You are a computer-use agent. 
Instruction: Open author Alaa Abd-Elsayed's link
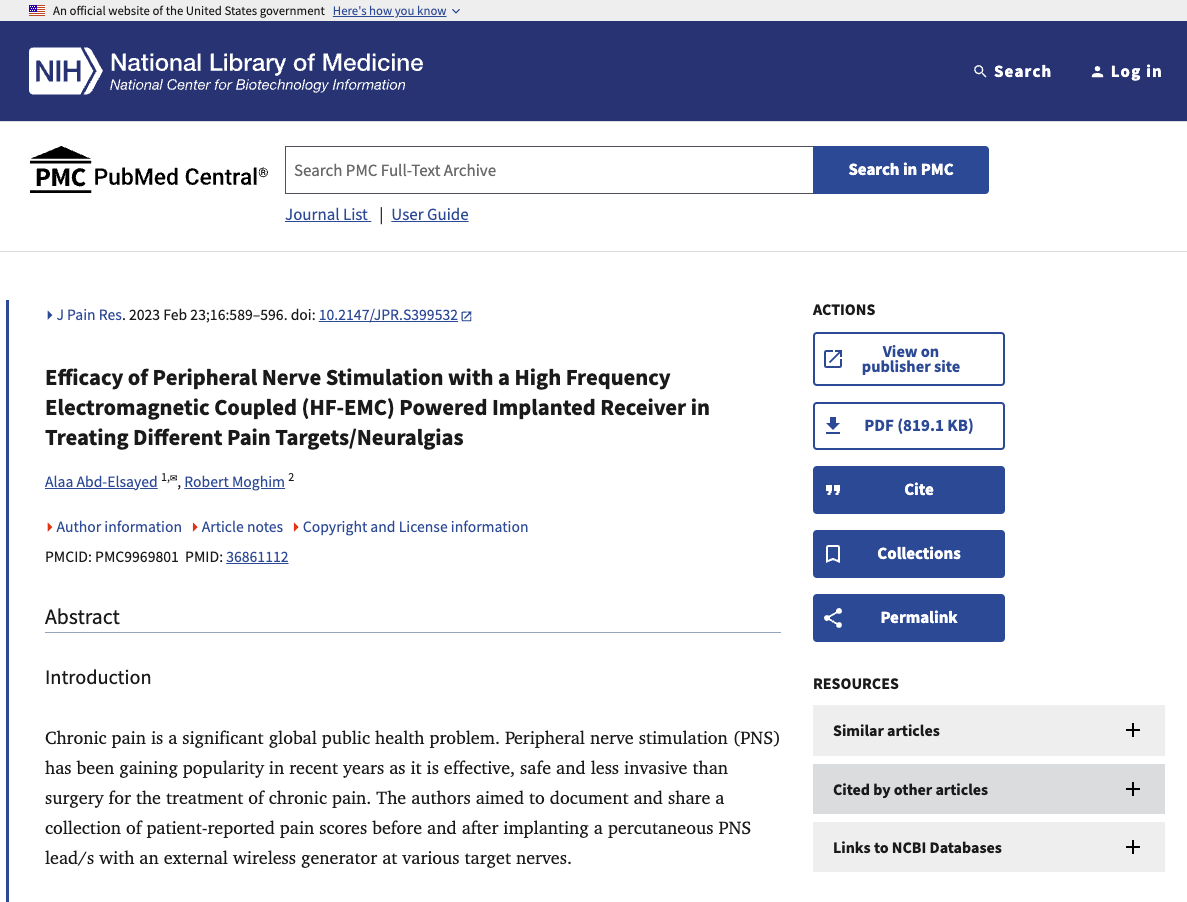(x=101, y=482)
